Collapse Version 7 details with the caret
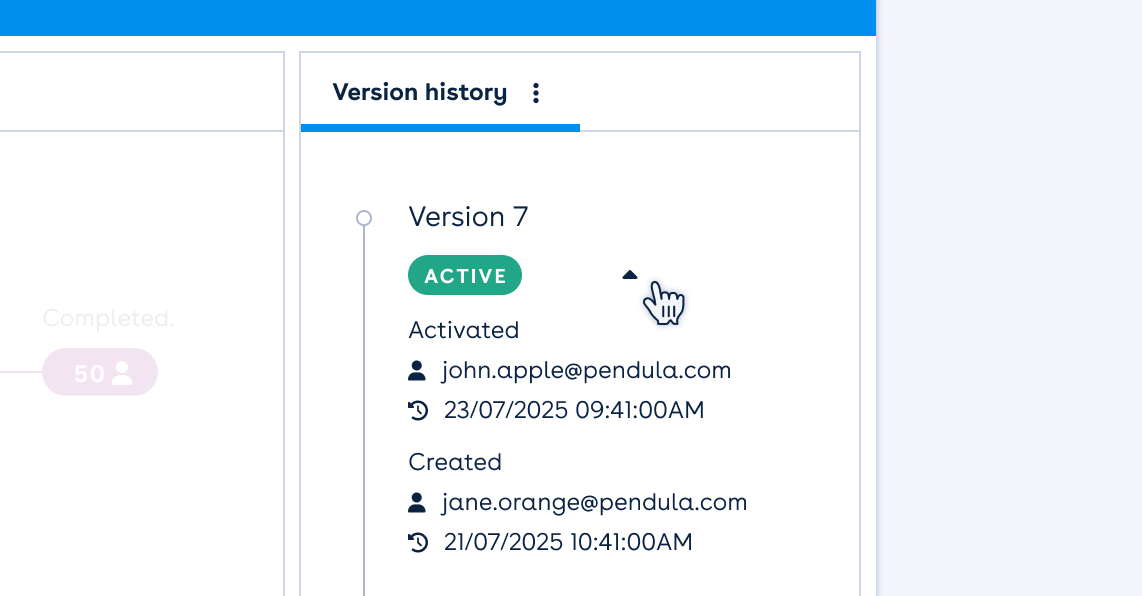Screen dimensions: 1142x596 629,275
